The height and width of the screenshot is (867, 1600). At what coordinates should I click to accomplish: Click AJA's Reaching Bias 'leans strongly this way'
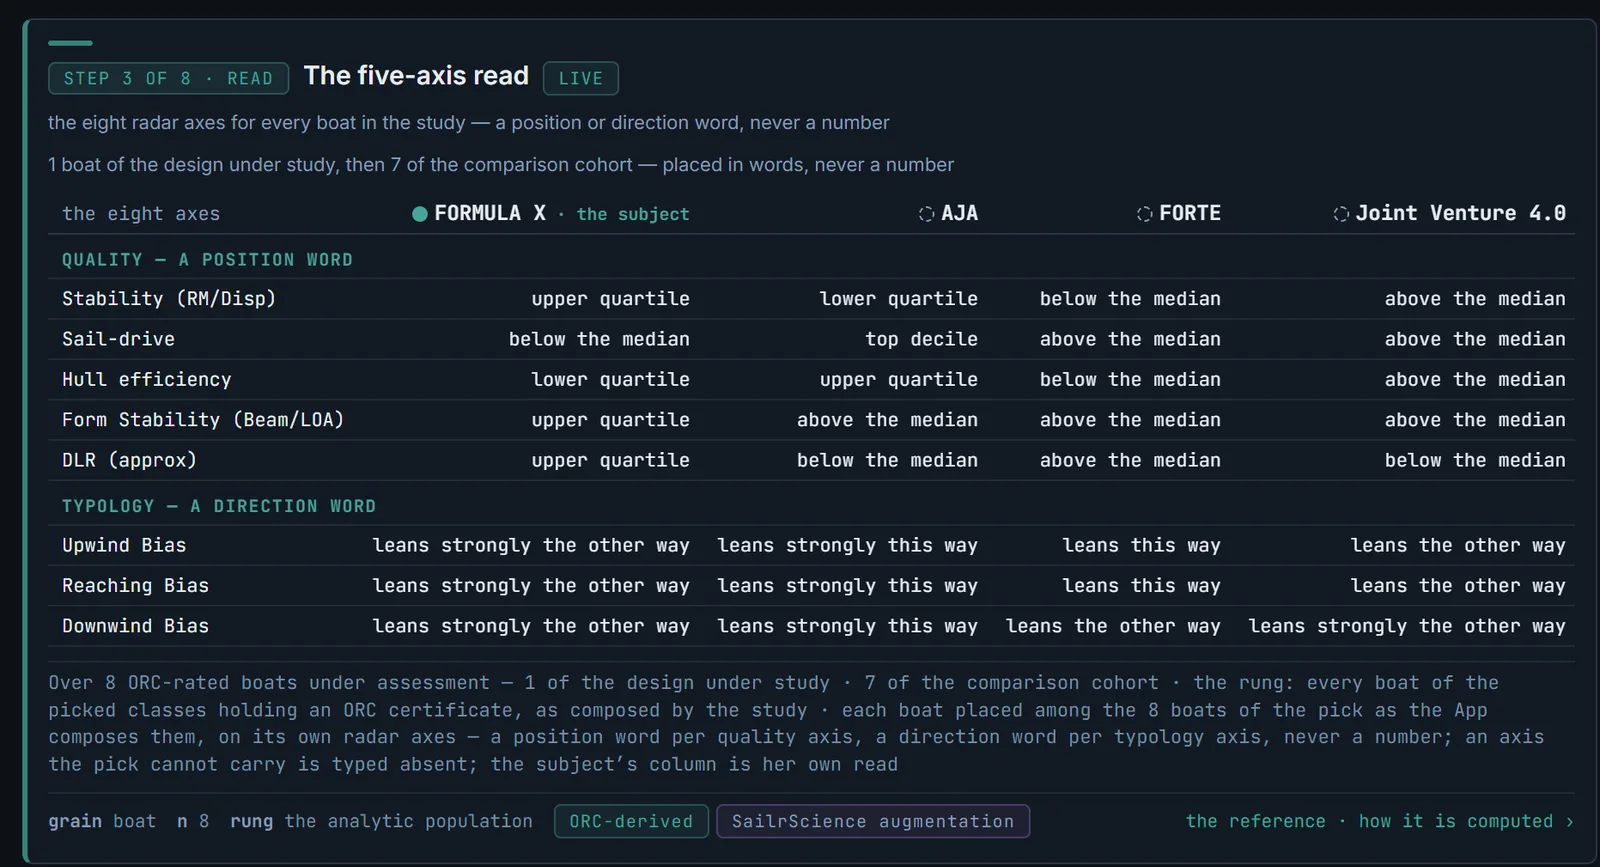click(847, 586)
